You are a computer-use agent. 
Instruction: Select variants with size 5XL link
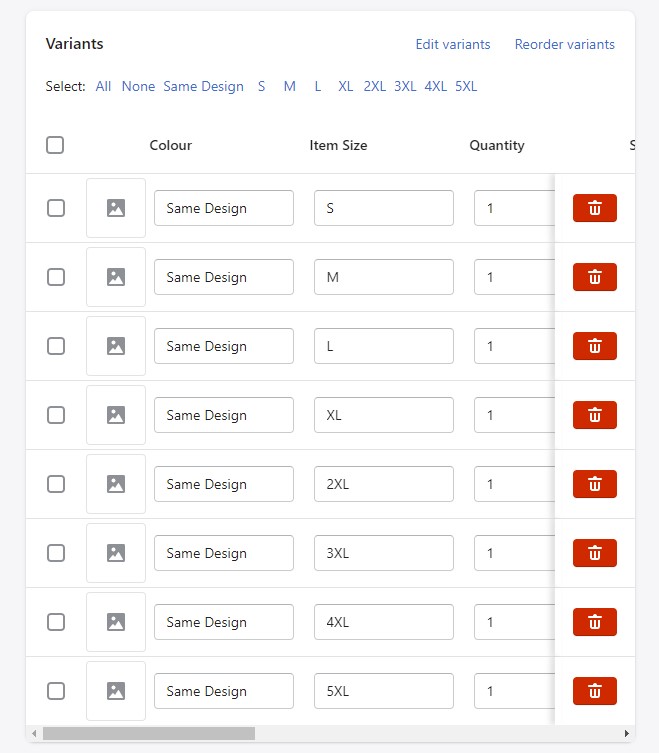466,86
